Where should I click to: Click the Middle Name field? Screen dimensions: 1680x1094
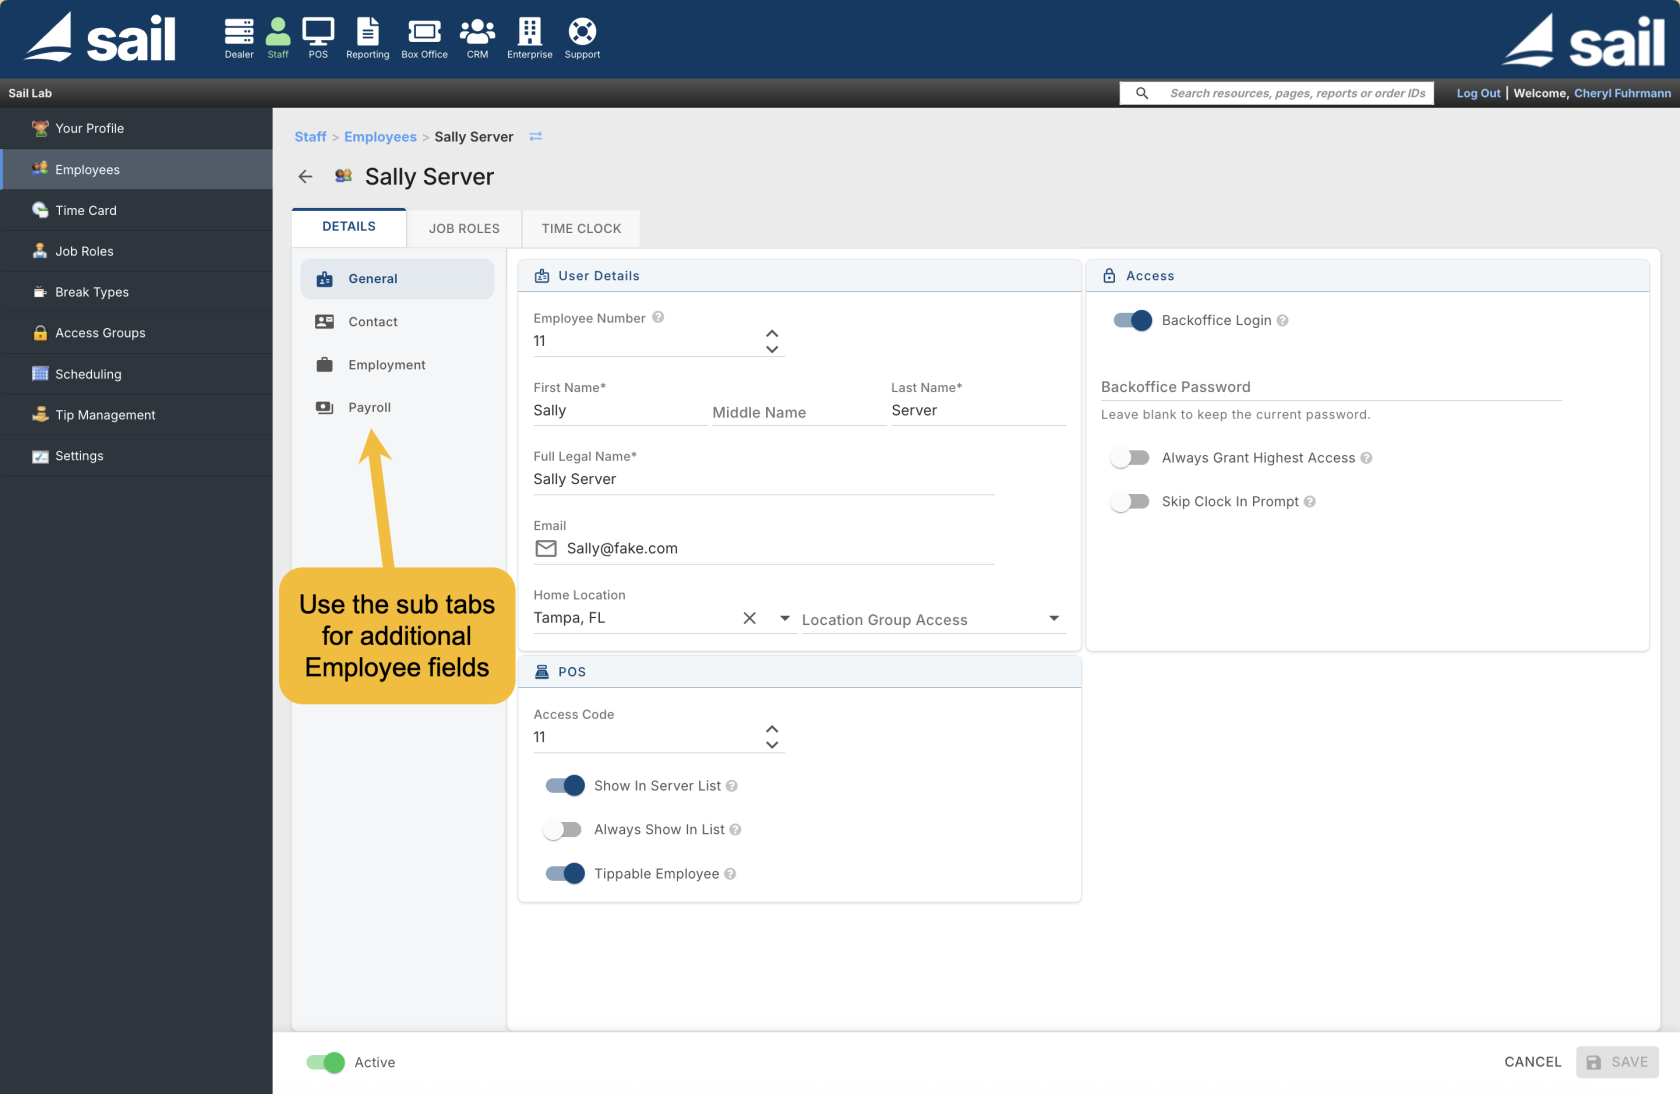coord(799,413)
